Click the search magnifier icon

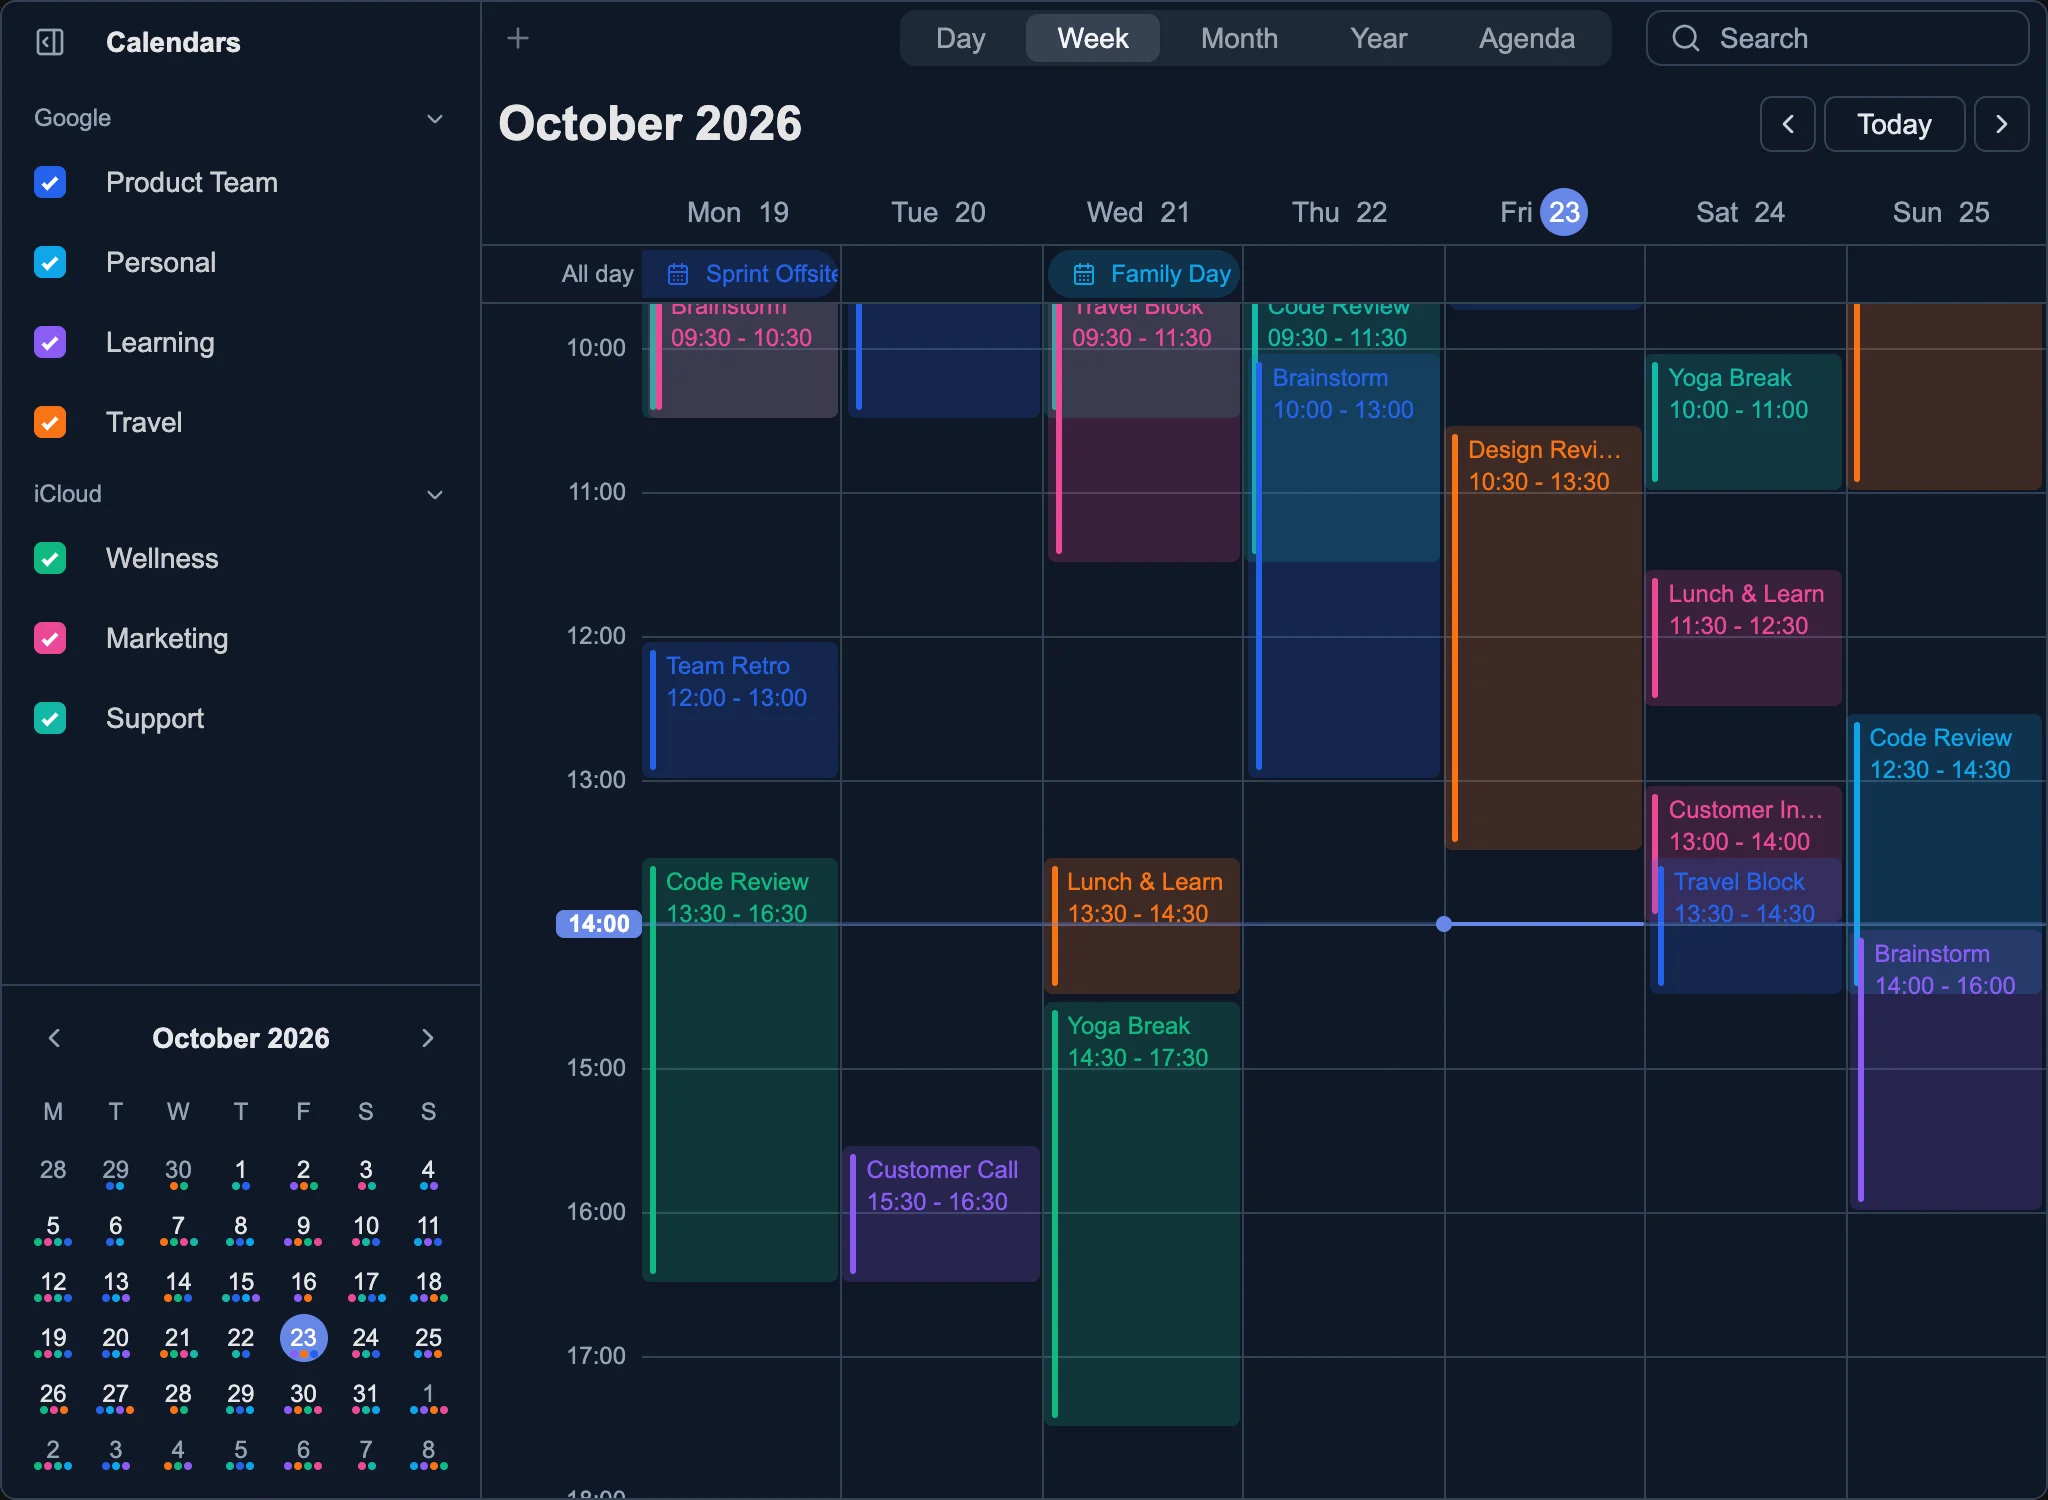click(1686, 38)
